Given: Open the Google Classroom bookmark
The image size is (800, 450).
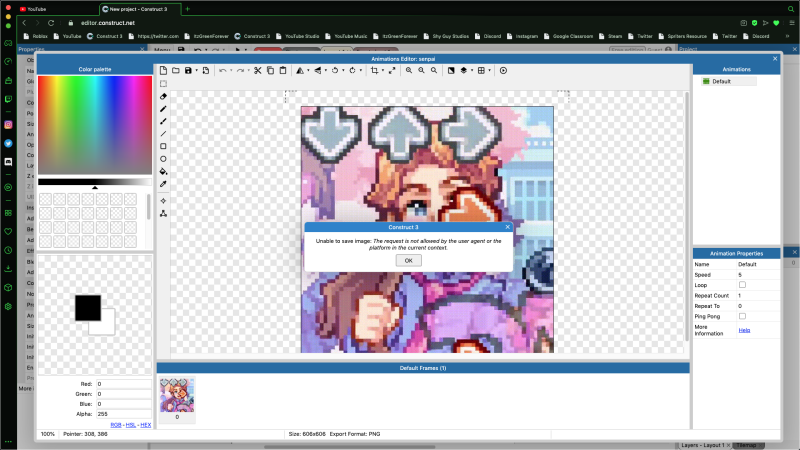Looking at the screenshot, I should tap(568, 36).
